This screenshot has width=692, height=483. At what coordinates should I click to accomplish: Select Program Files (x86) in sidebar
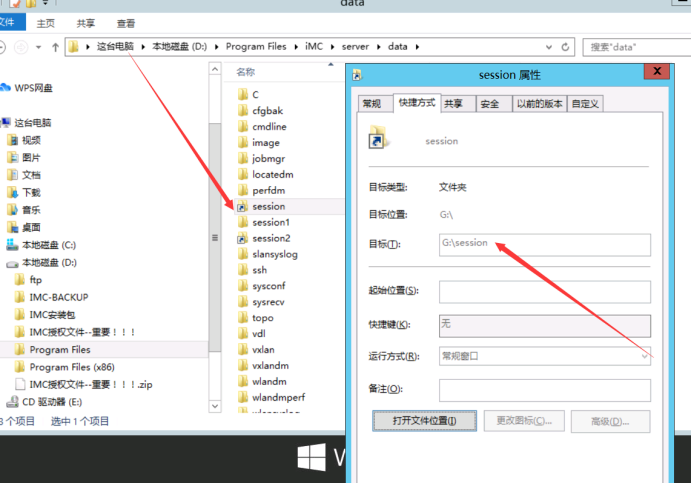[72, 367]
